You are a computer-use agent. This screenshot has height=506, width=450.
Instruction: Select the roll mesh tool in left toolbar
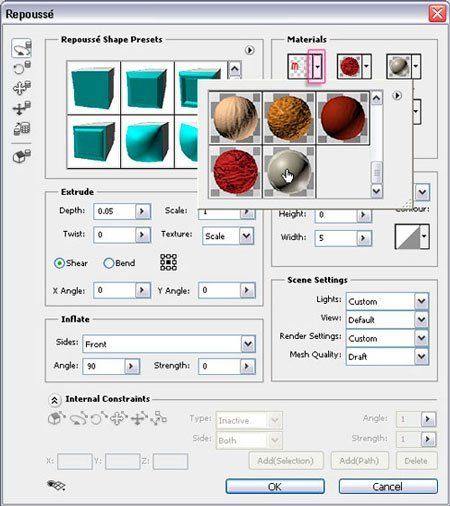[x=22, y=68]
